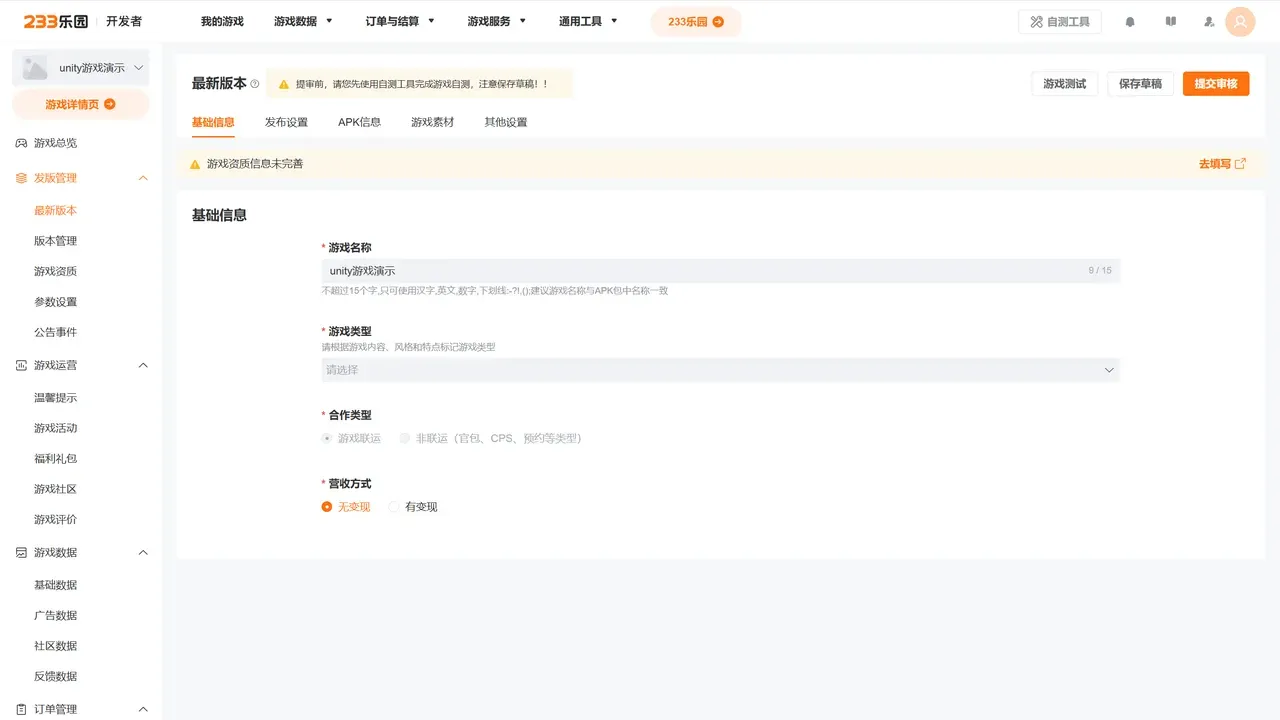Switch to the 游戏素材 tab

pyautogui.click(x=432, y=122)
